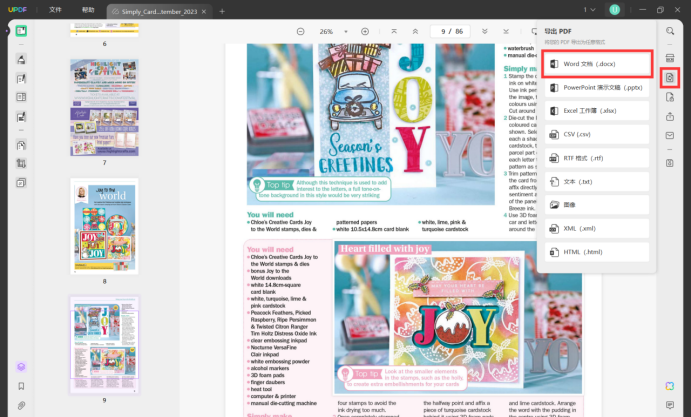The height and width of the screenshot is (417, 691).
Task: Click the Save as other icon
Action: click(x=670, y=163)
